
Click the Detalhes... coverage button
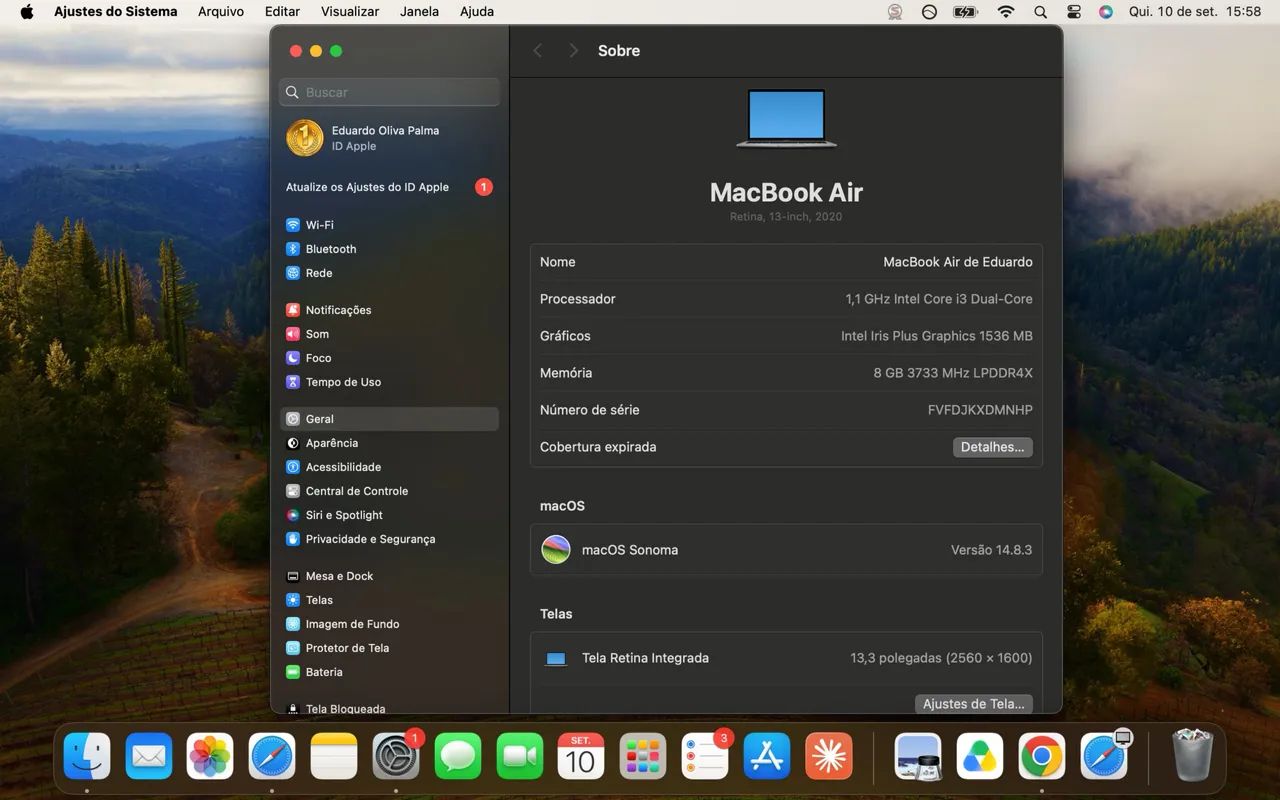coord(992,447)
